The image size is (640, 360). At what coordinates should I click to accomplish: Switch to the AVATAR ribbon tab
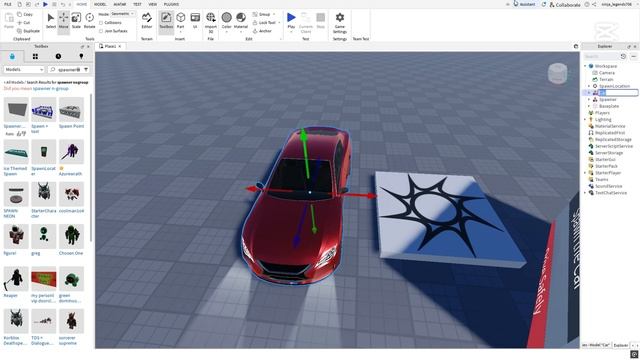120,4
